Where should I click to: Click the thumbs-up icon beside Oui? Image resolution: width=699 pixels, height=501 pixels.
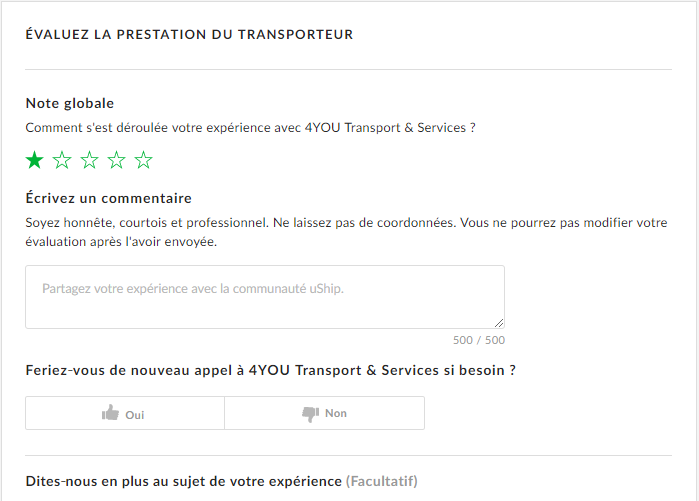pos(110,413)
